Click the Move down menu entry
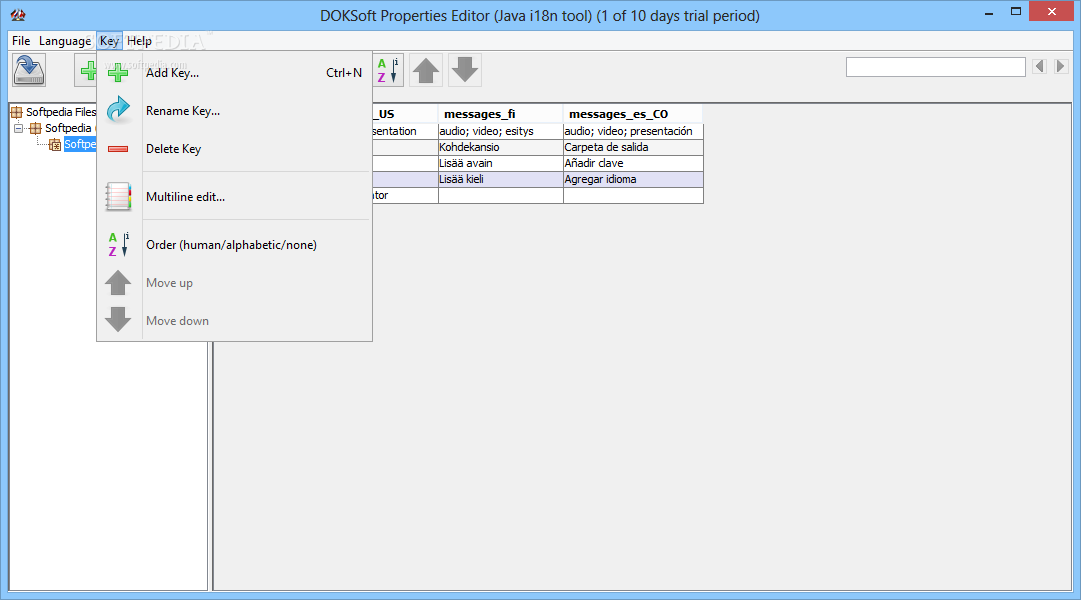 pos(234,321)
